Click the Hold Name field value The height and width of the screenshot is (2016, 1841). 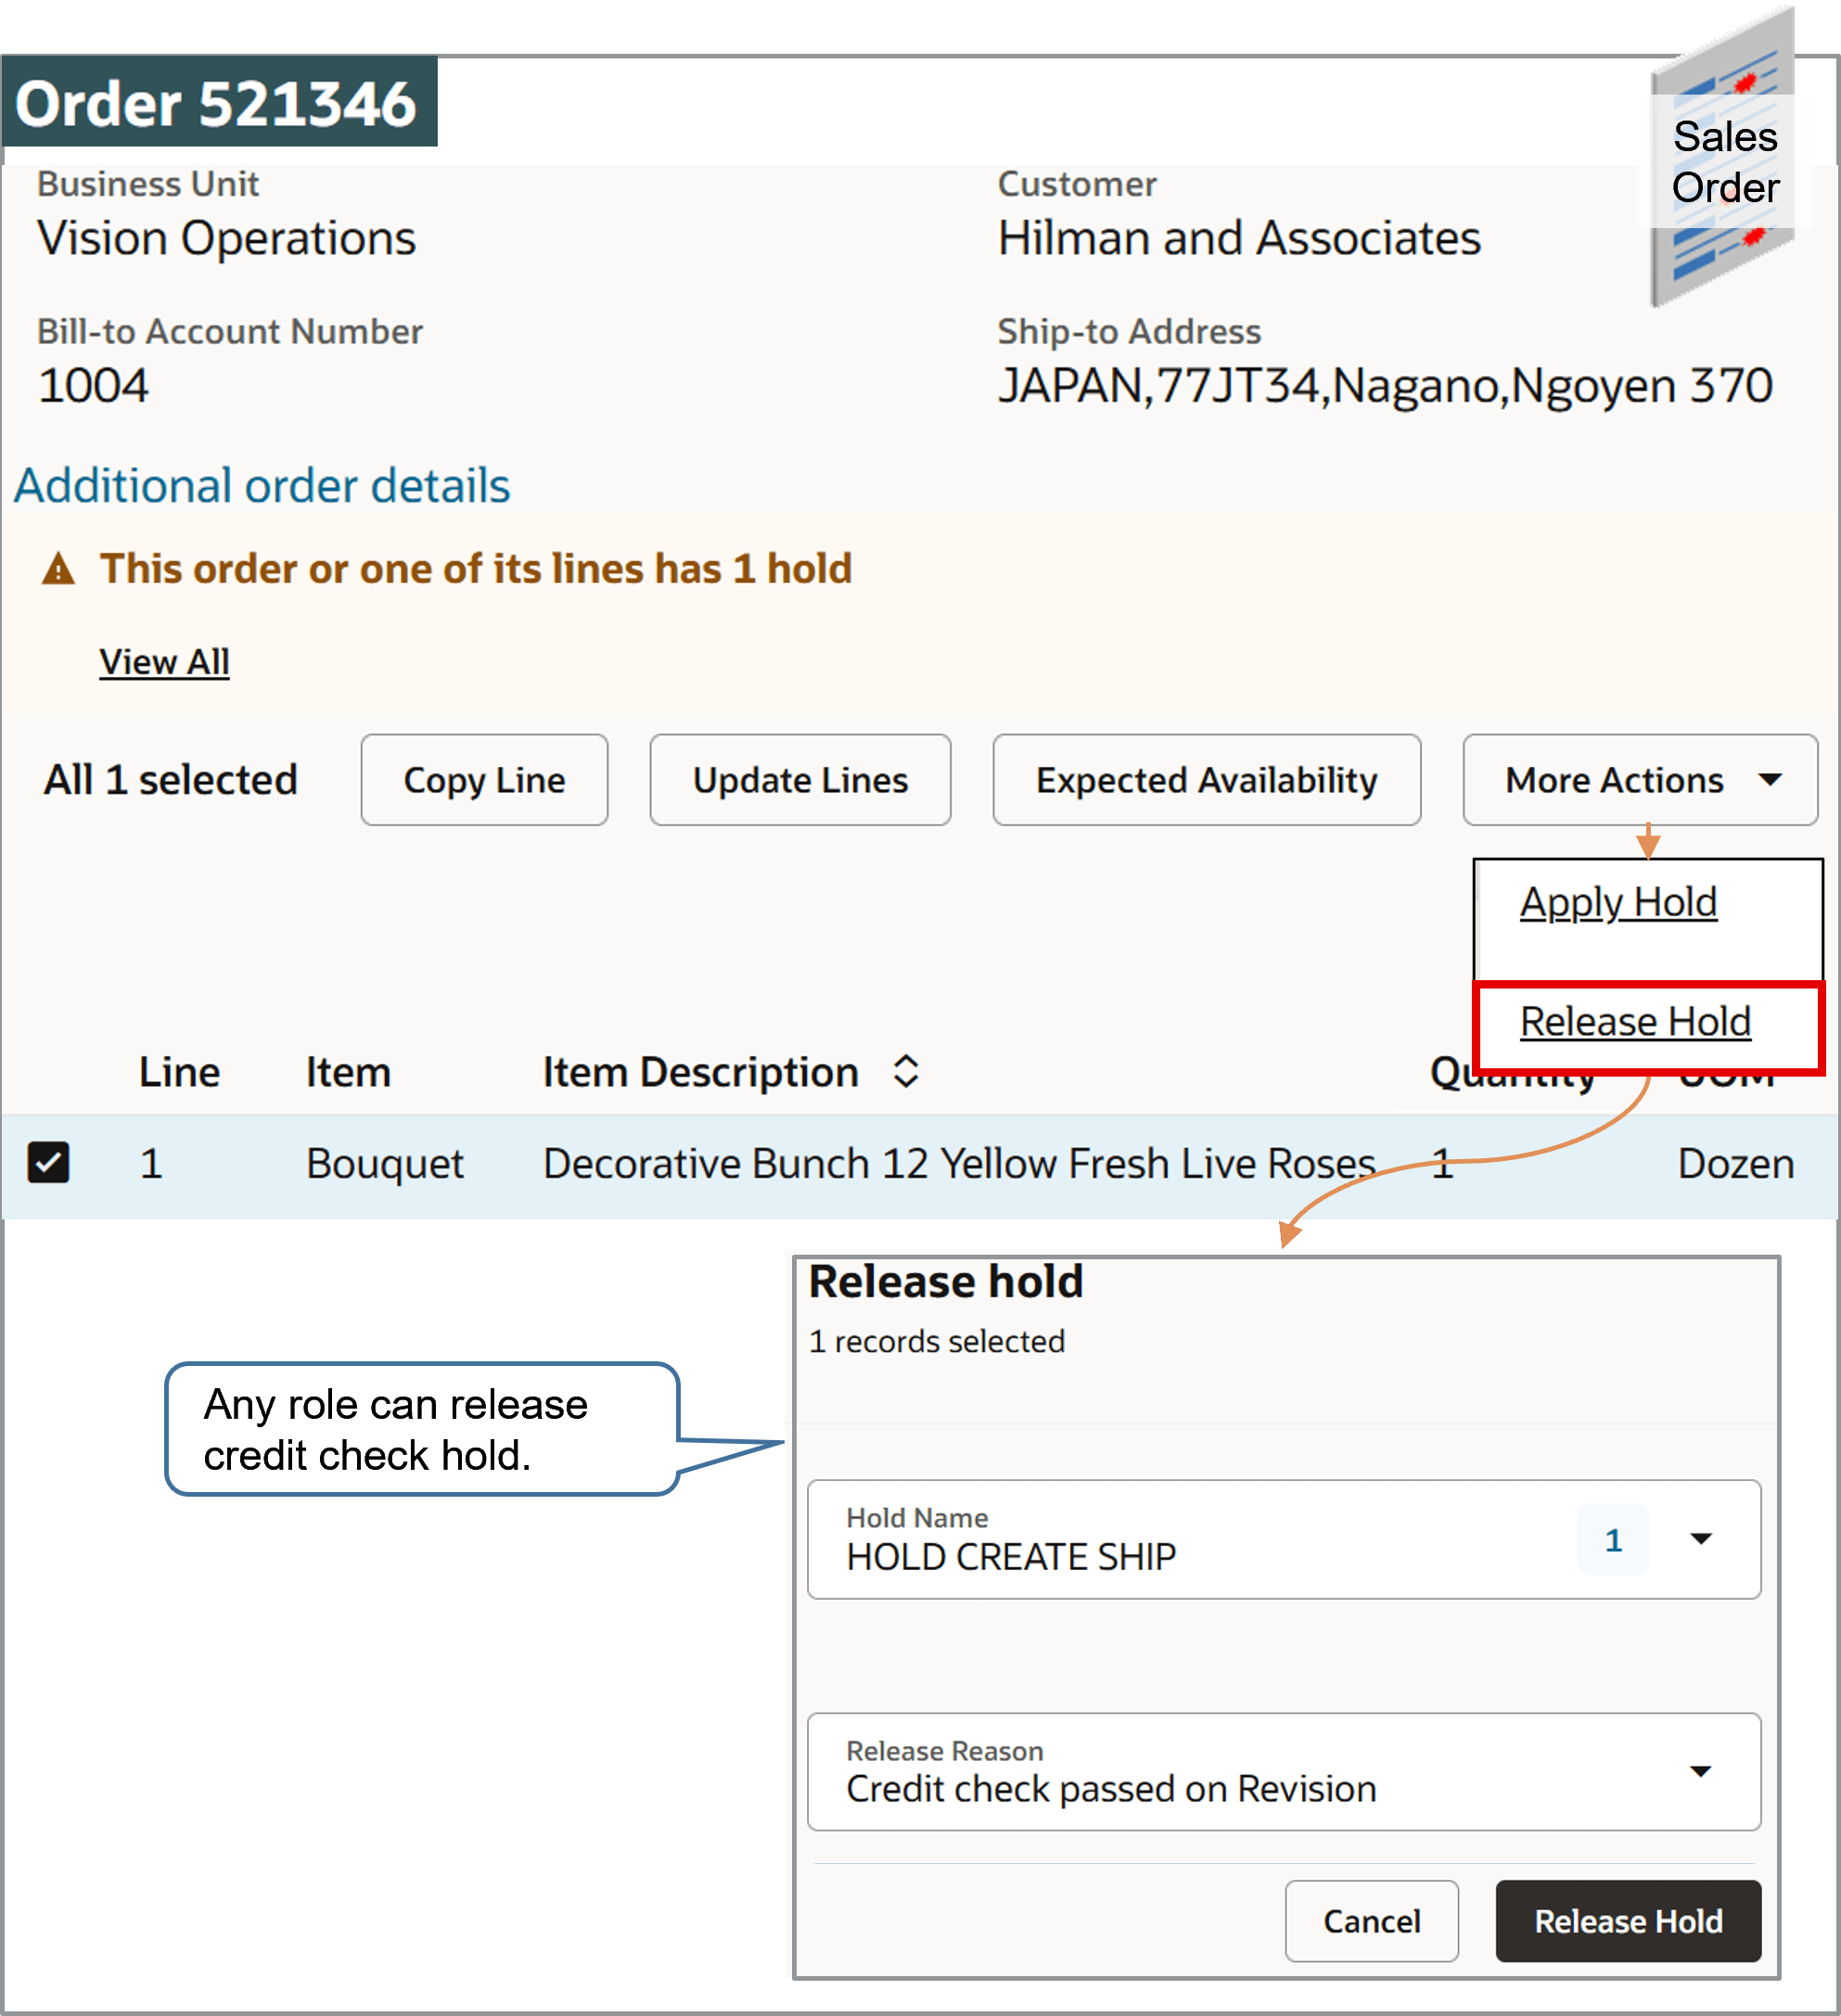coord(1011,1557)
